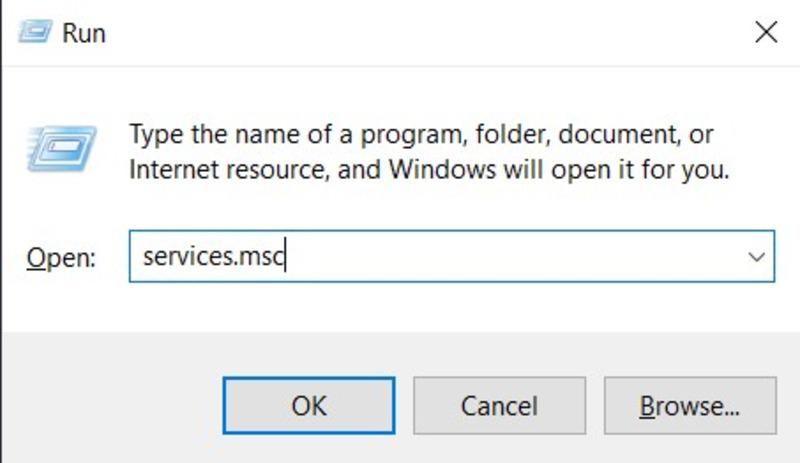Click gray footer space below the Cancel button
Screen dimensions: 800x463
point(499,448)
